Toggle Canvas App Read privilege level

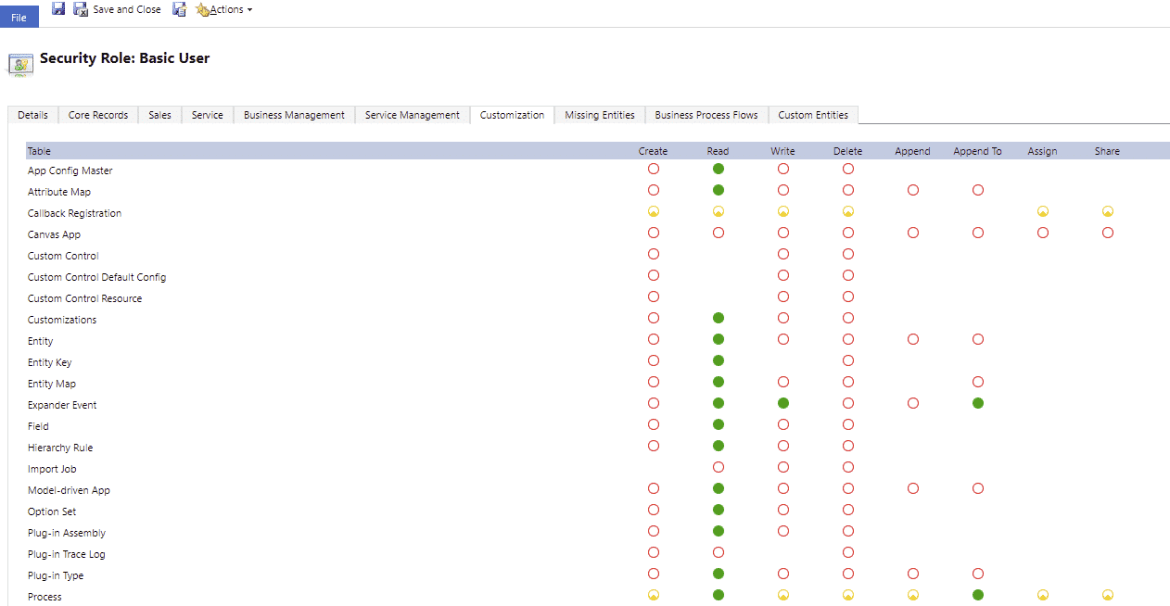pos(718,233)
